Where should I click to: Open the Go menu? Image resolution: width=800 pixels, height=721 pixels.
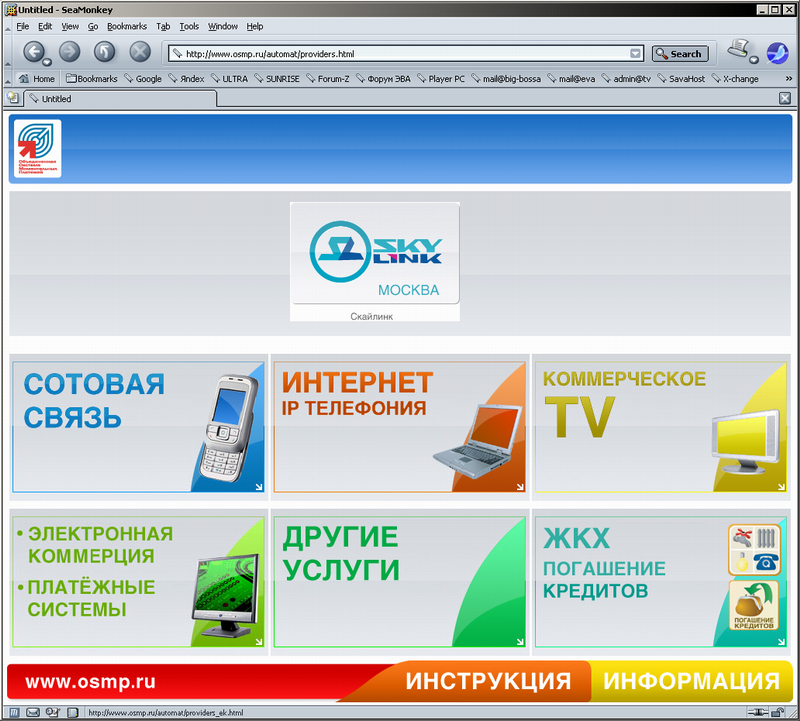pos(92,27)
